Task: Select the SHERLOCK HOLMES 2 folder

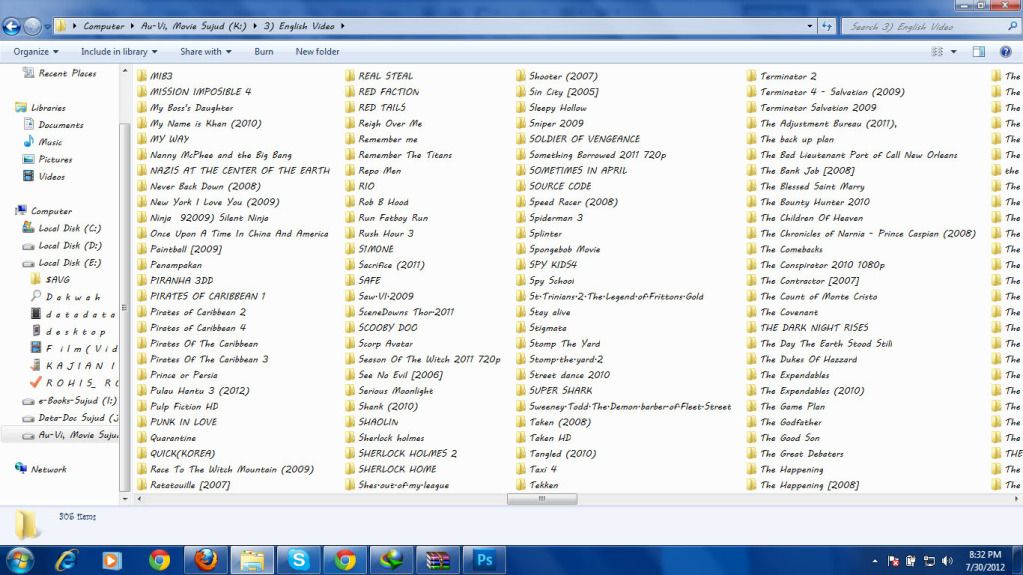Action: (x=407, y=454)
